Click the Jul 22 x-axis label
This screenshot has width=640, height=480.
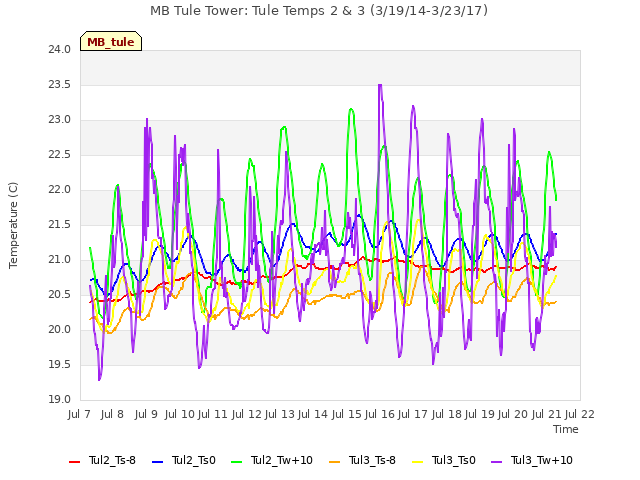[580, 415]
